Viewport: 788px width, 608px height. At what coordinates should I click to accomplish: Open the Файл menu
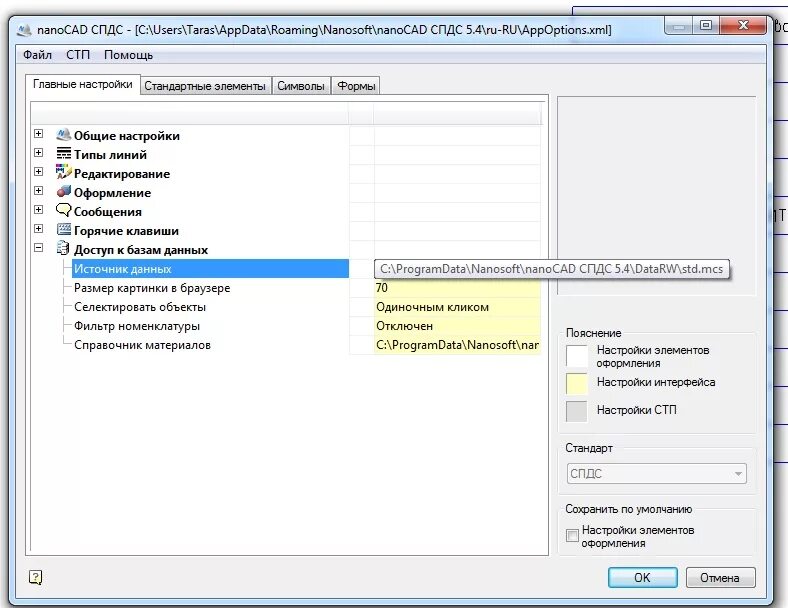pos(37,55)
